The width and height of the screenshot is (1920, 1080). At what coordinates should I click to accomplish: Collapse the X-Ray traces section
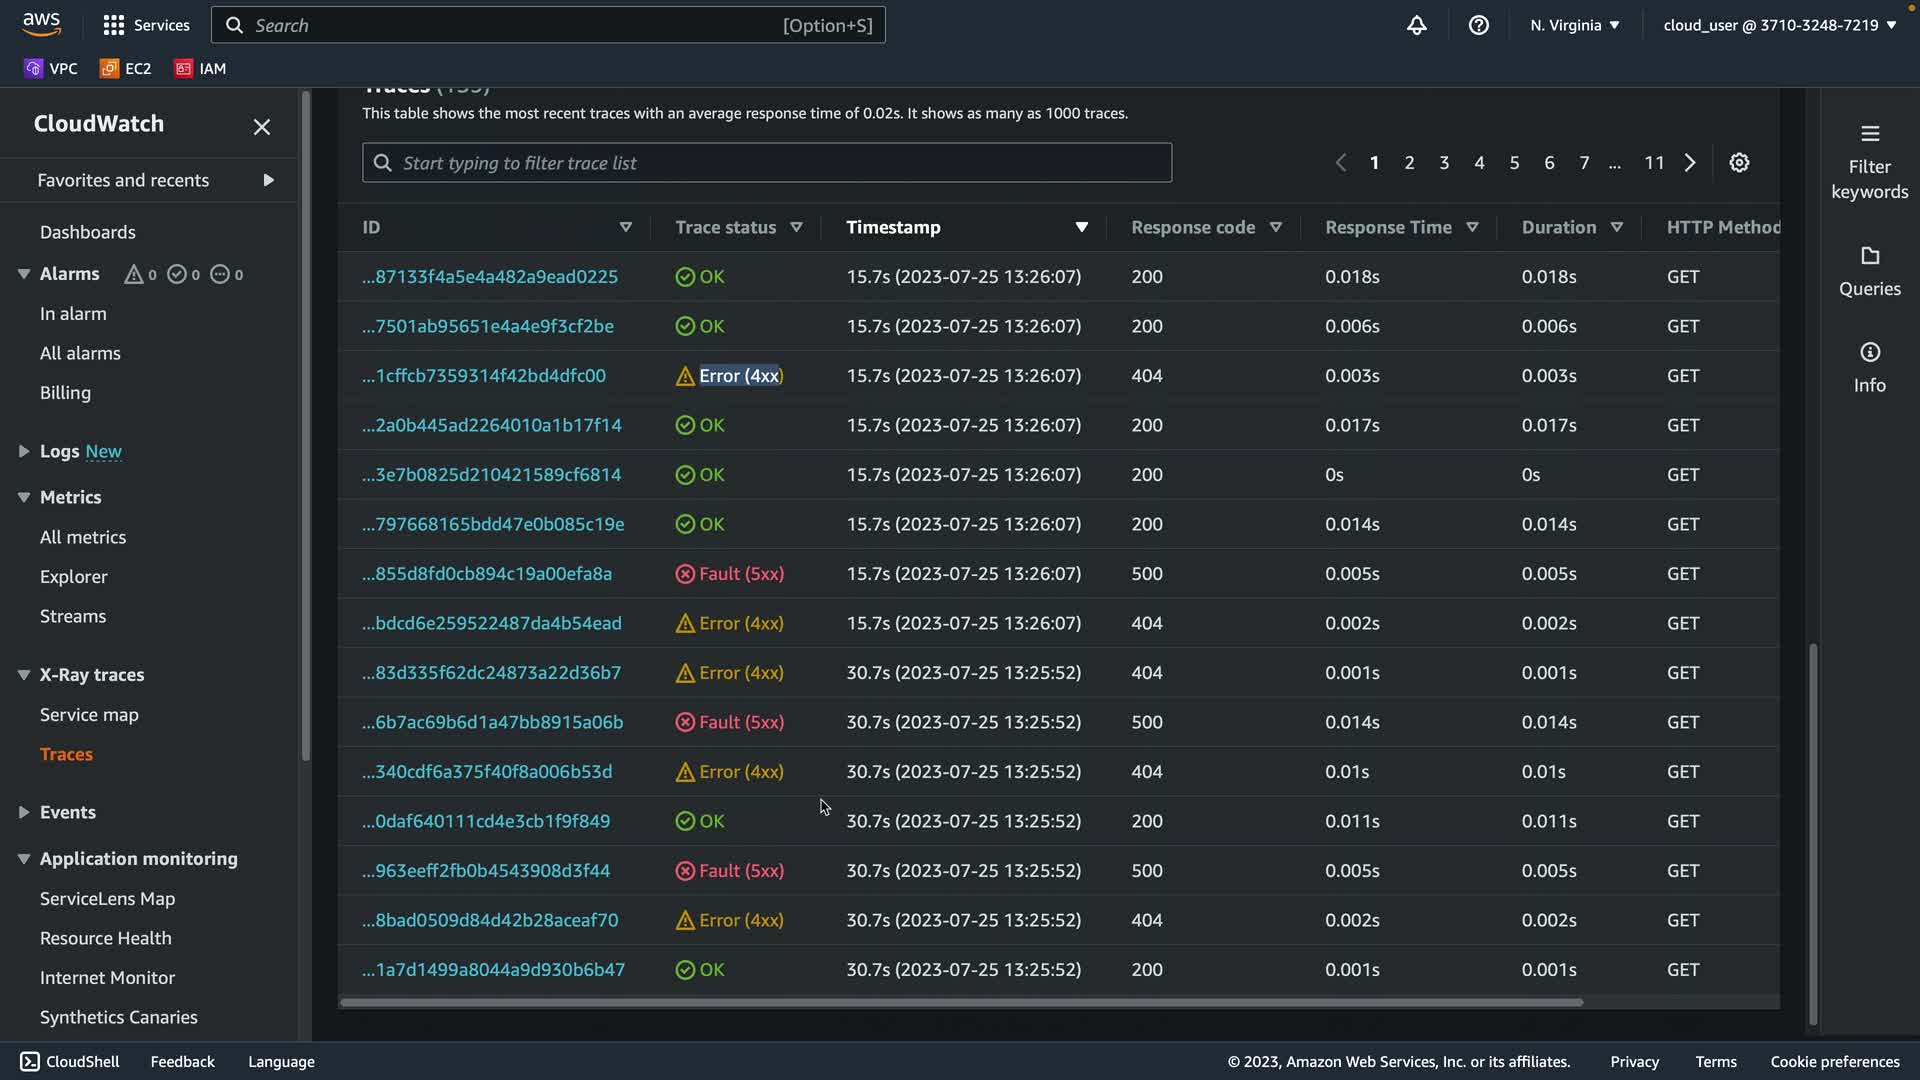point(24,675)
